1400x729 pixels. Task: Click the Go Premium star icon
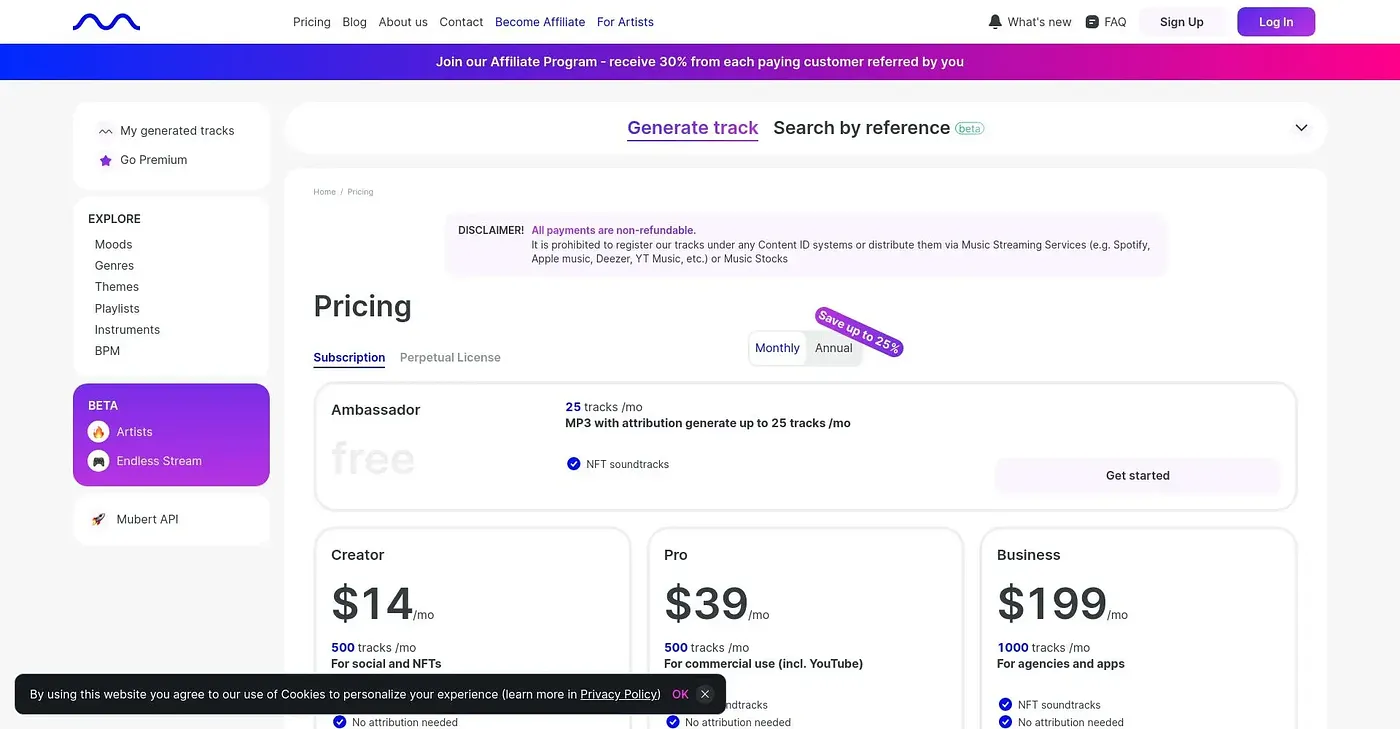click(105, 160)
